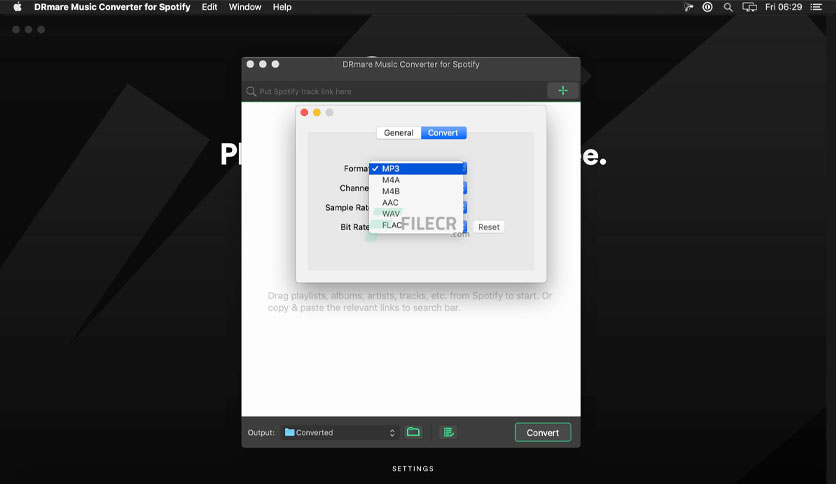
Task: Switch to the General tab
Action: [x=399, y=133]
